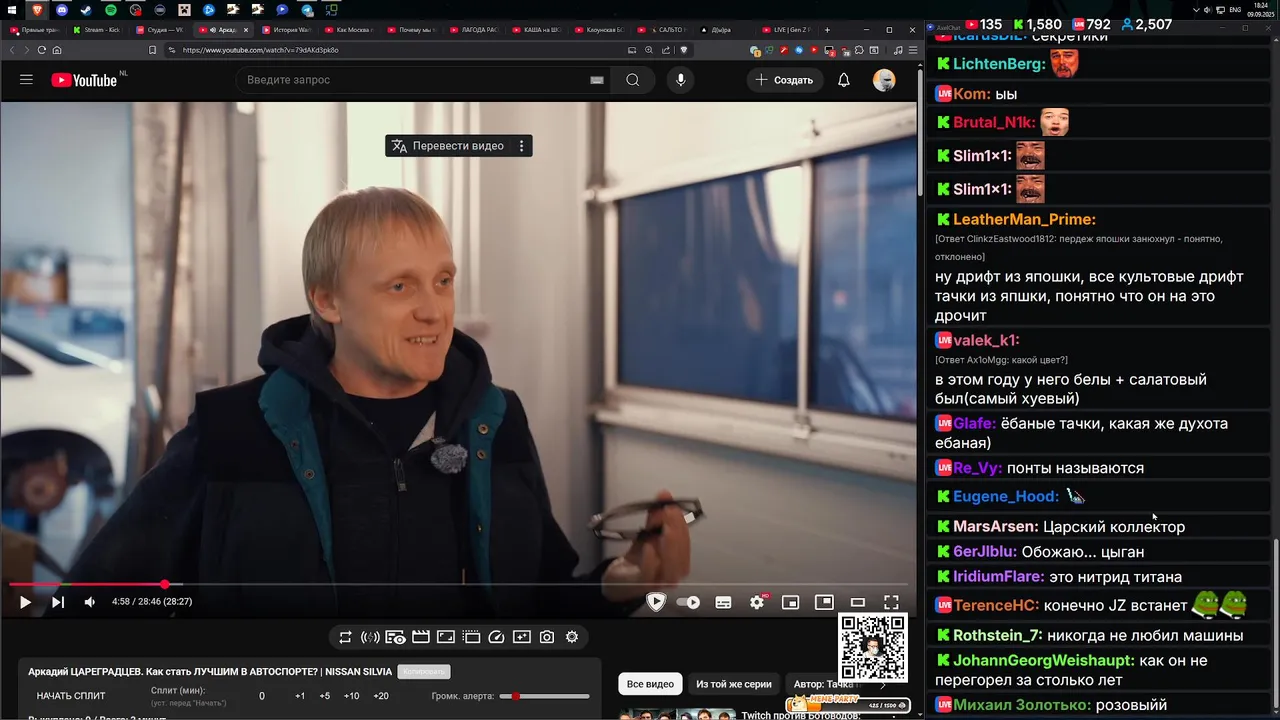
Task: Skip to the next video
Action: [58, 602]
